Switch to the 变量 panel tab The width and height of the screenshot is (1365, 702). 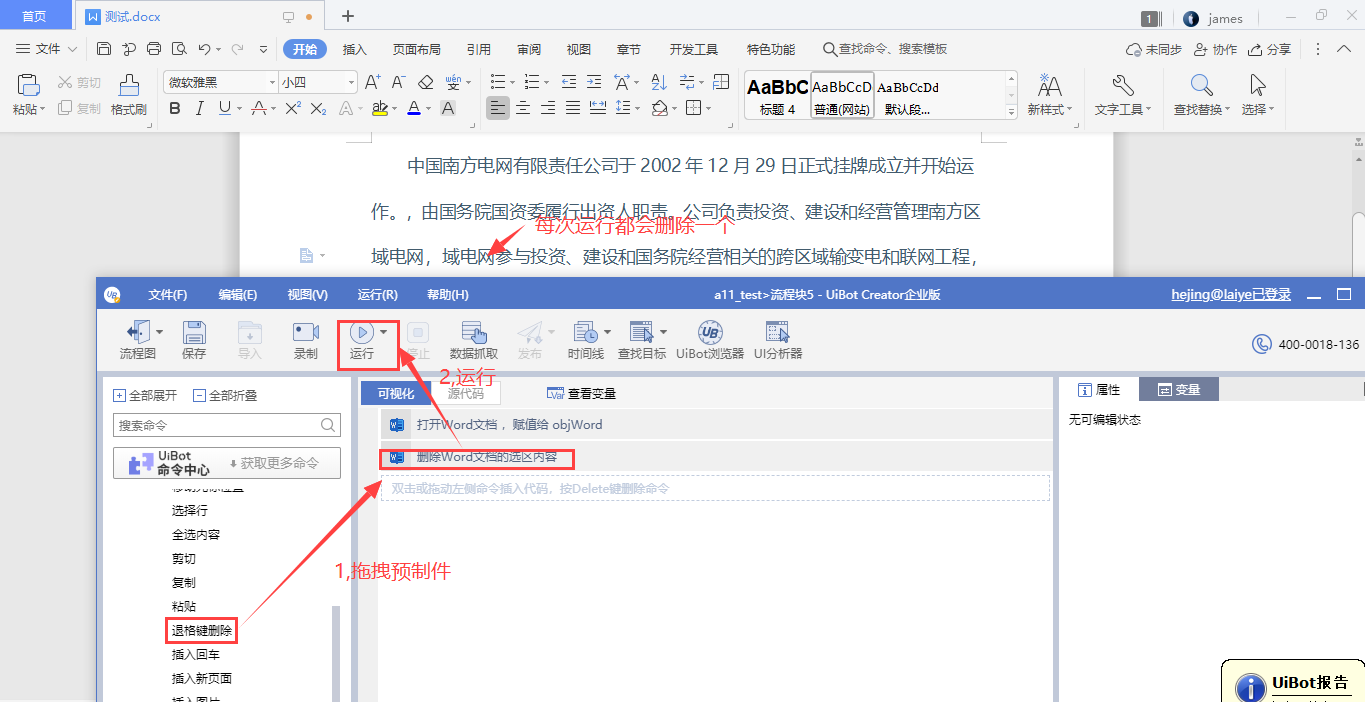1178,390
